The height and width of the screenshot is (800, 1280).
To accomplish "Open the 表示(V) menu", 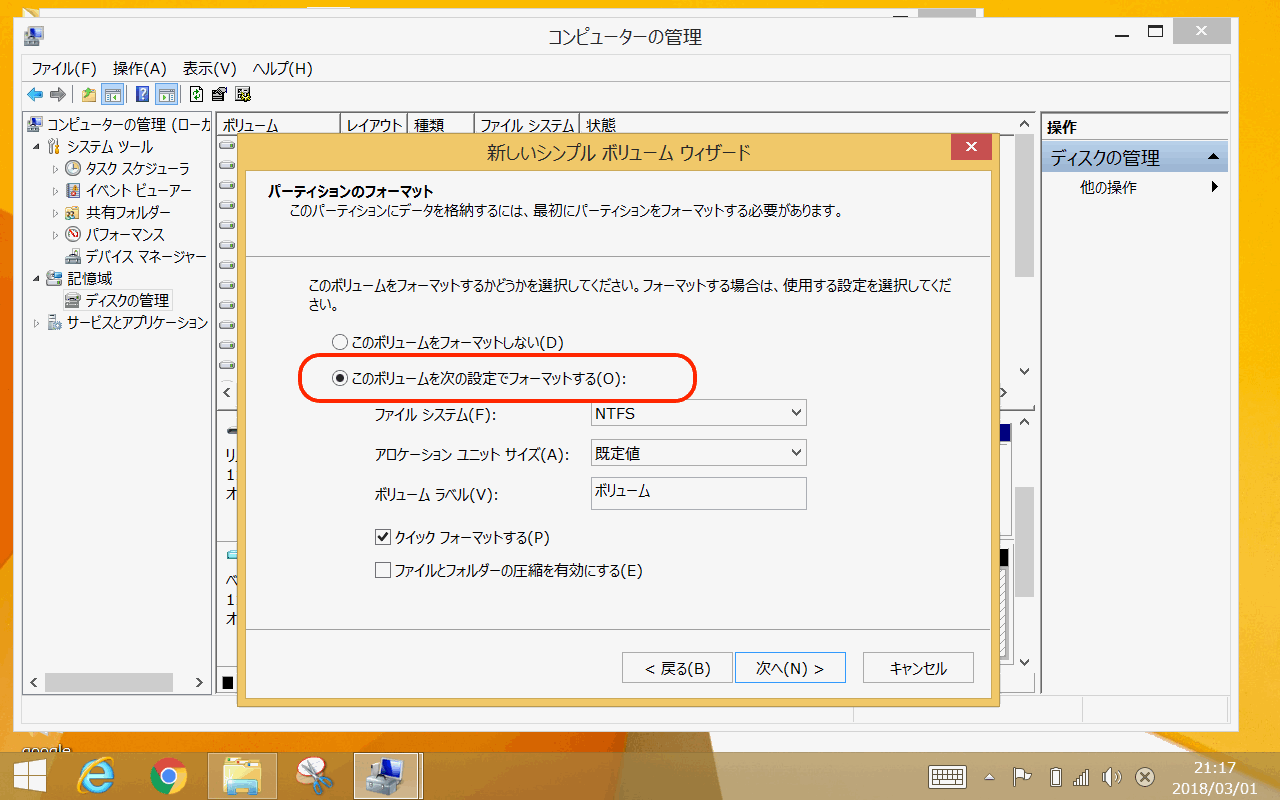I will 209,69.
